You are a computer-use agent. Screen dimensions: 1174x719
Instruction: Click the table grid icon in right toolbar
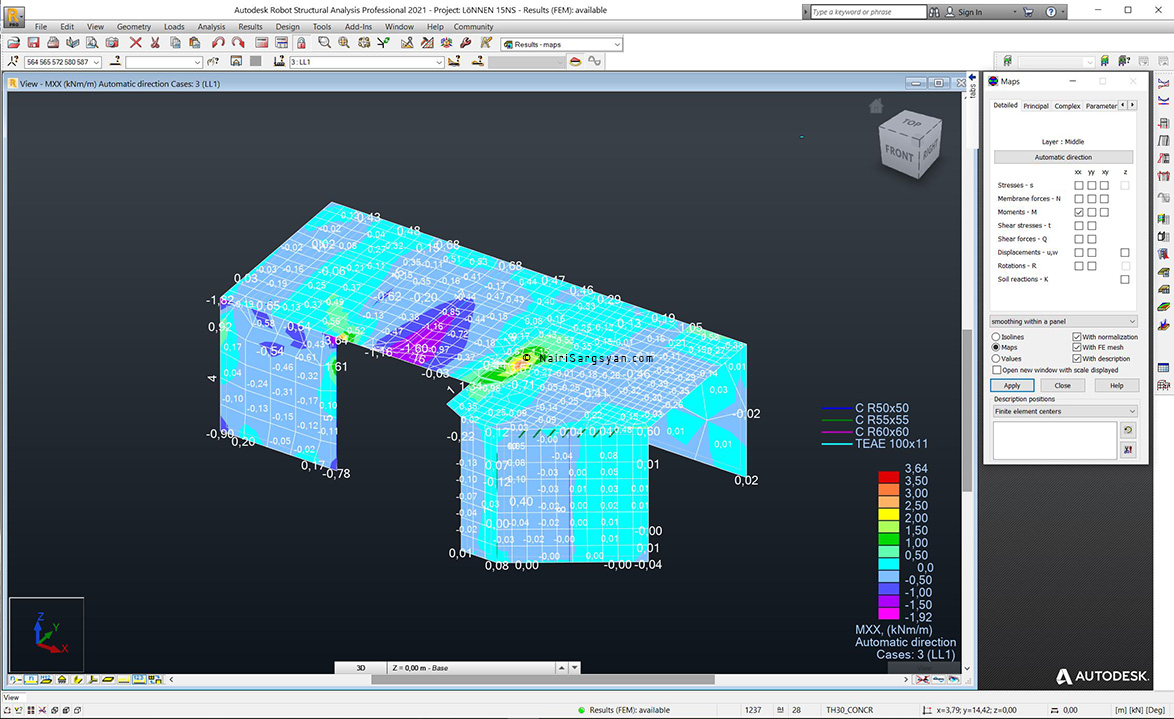[1163, 368]
